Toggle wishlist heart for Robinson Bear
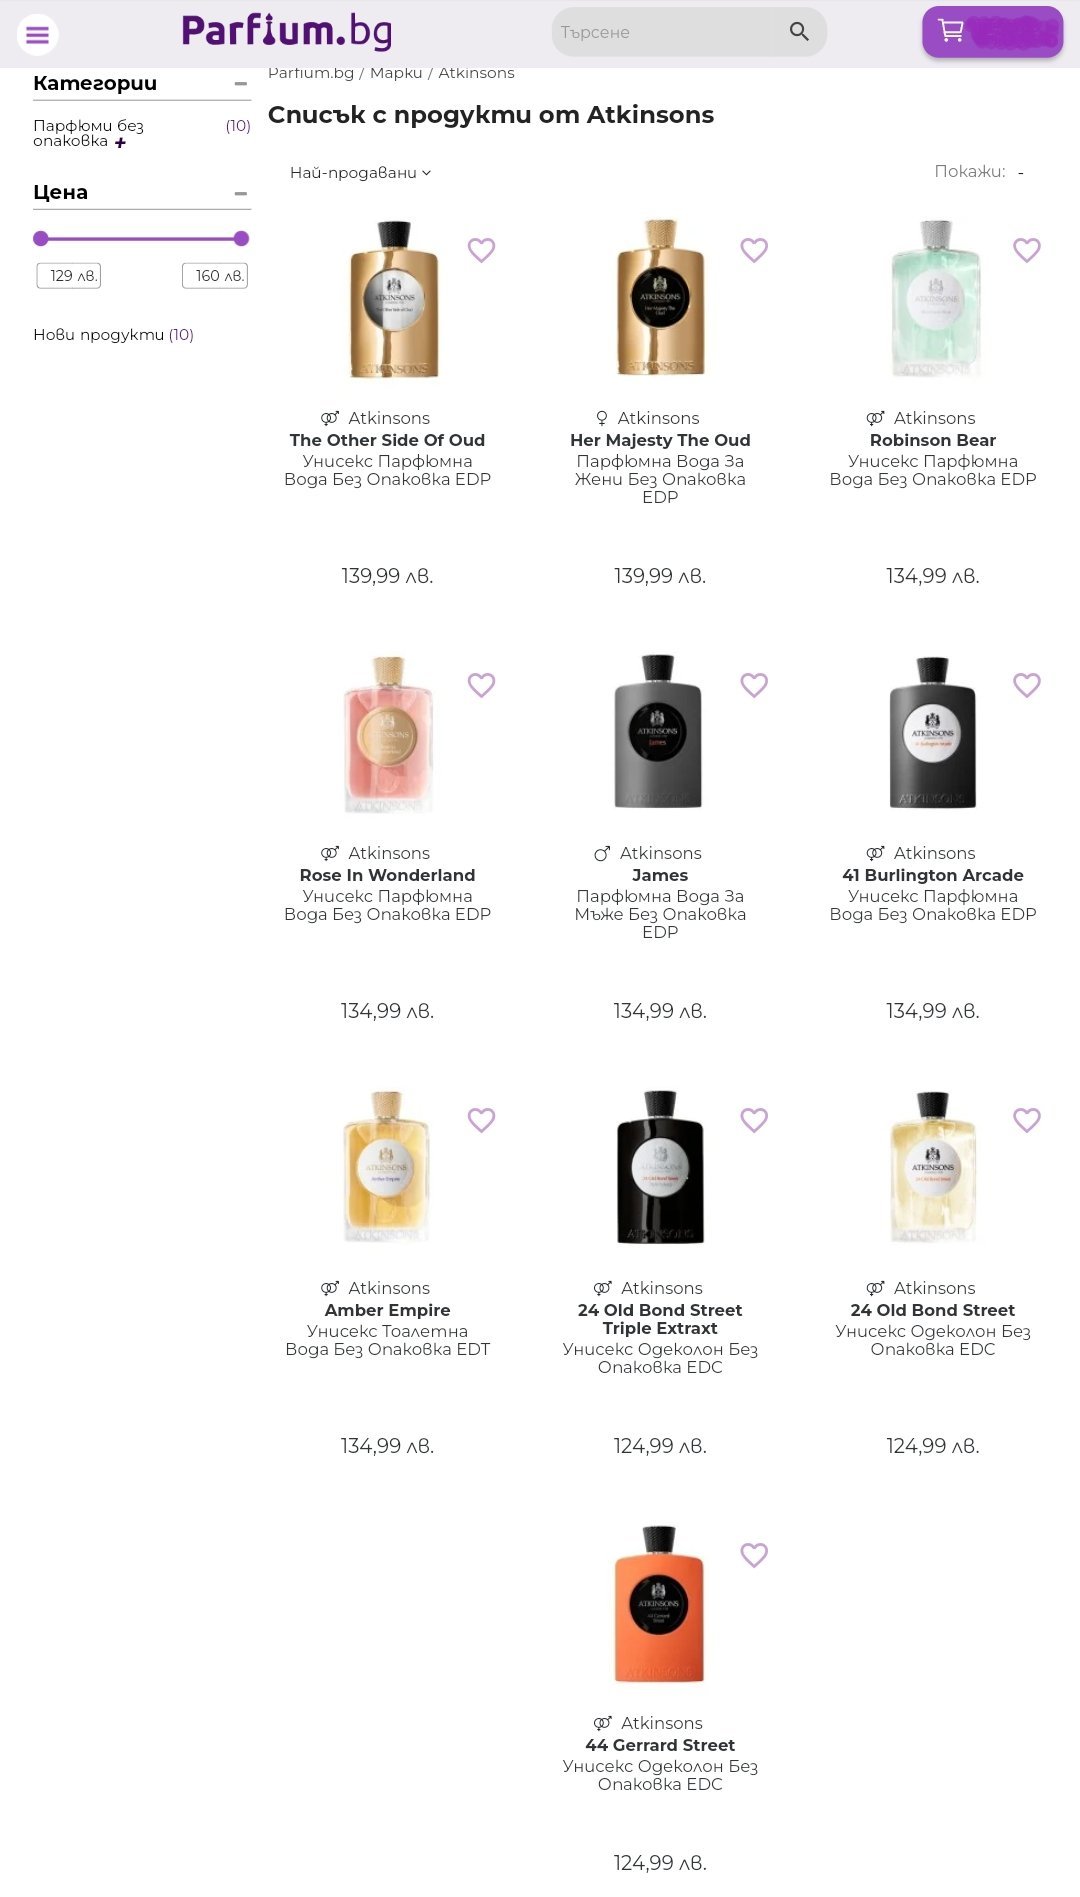The image size is (1080, 1897). coord(1027,250)
